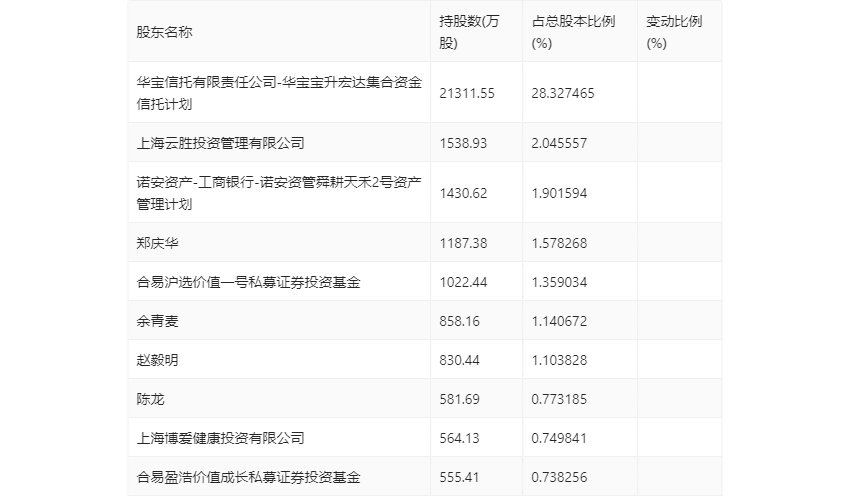The height and width of the screenshot is (496, 850).
Task: Click the percentage 2.045557
Action: point(559,143)
